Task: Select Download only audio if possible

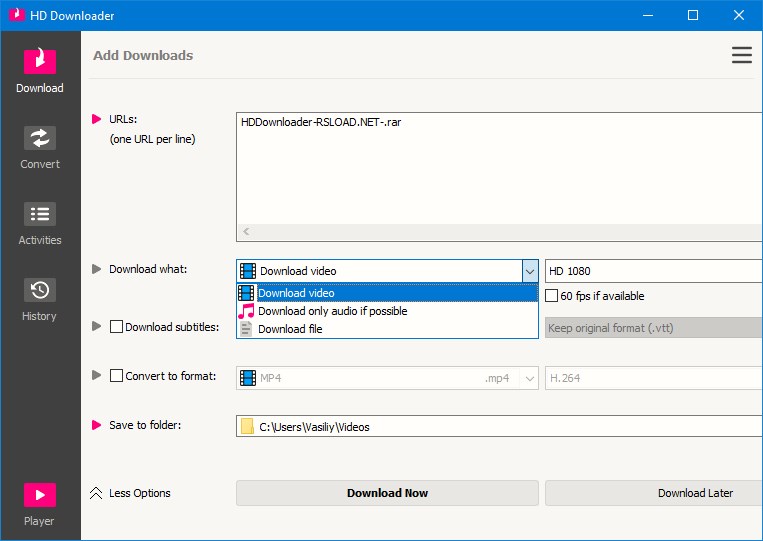Action: [x=332, y=311]
